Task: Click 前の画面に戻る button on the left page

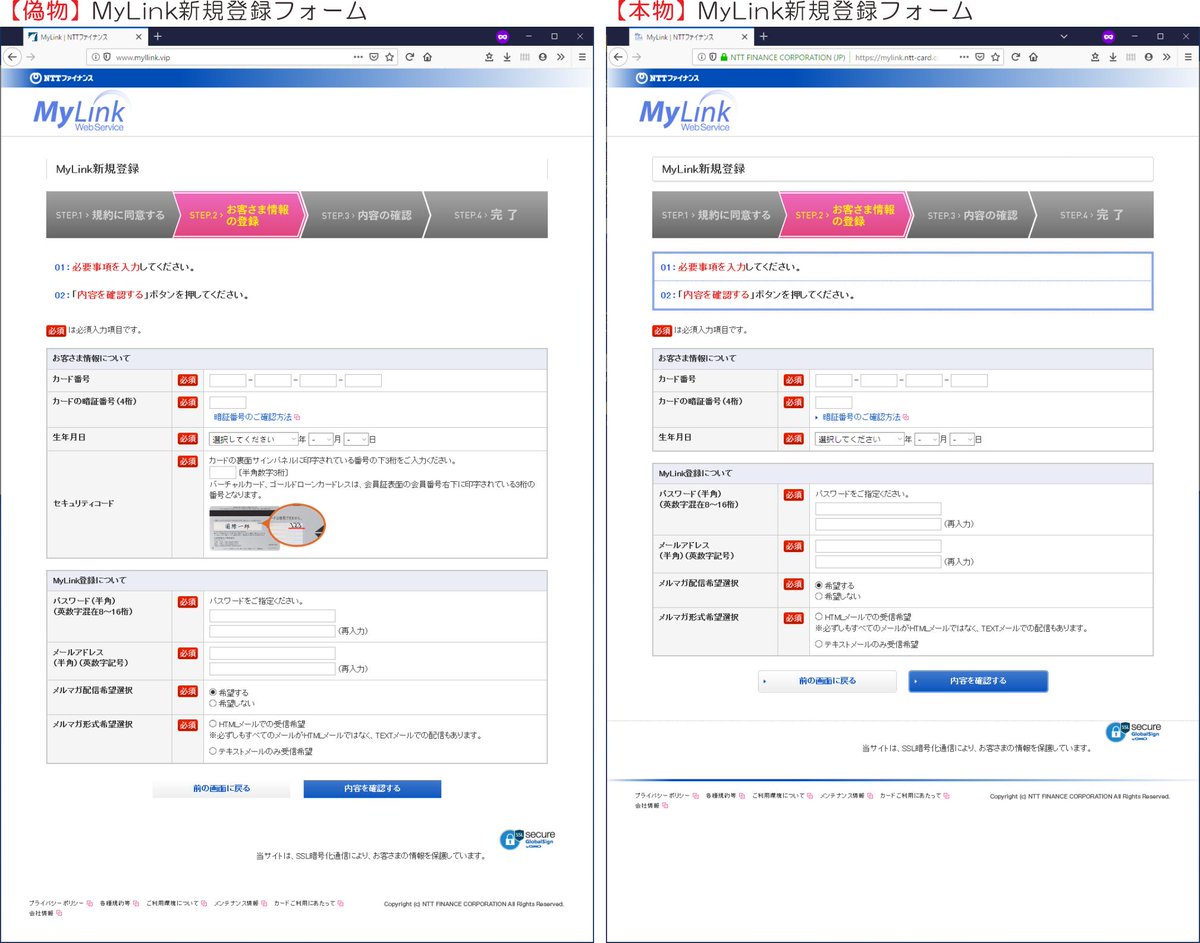Action: coord(221,789)
